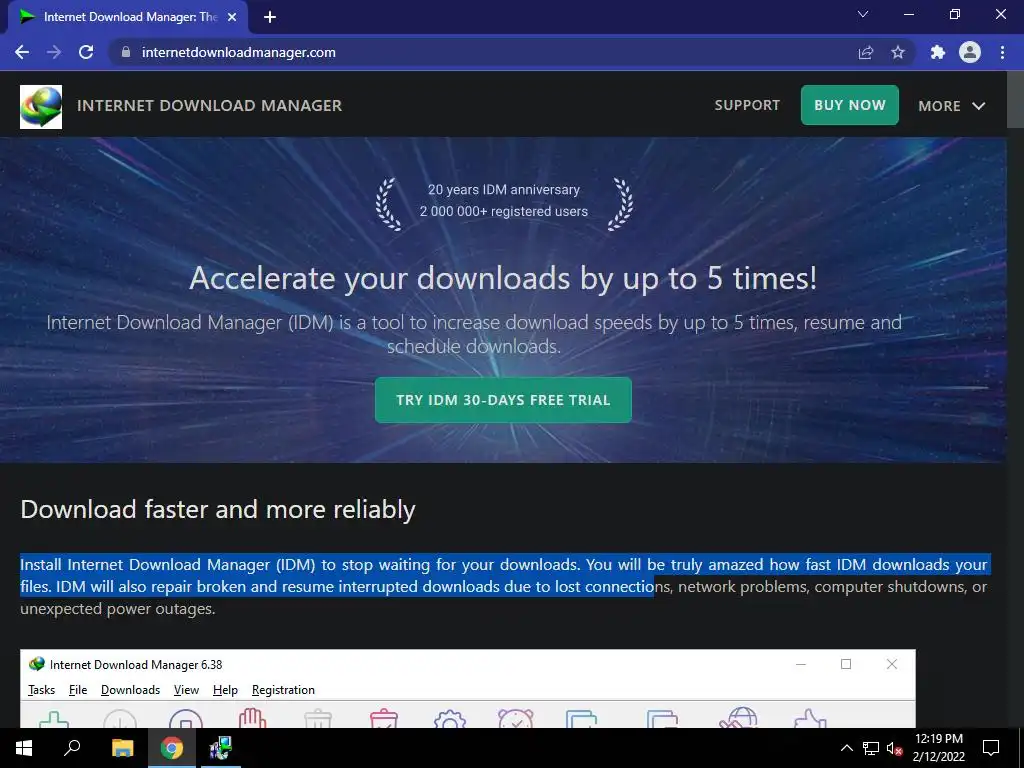Open the Windows Start menu
Viewport: 1024px width, 768px height.
click(x=24, y=748)
